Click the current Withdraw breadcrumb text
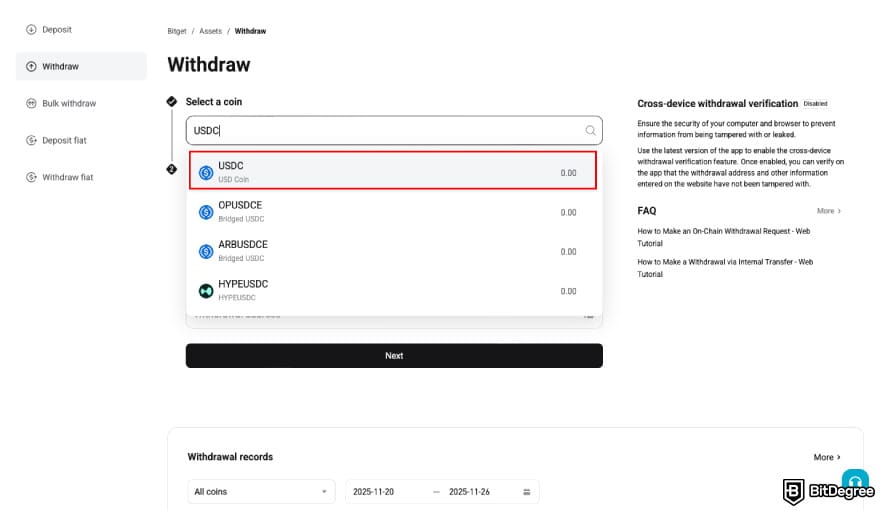880x511 pixels. click(250, 31)
